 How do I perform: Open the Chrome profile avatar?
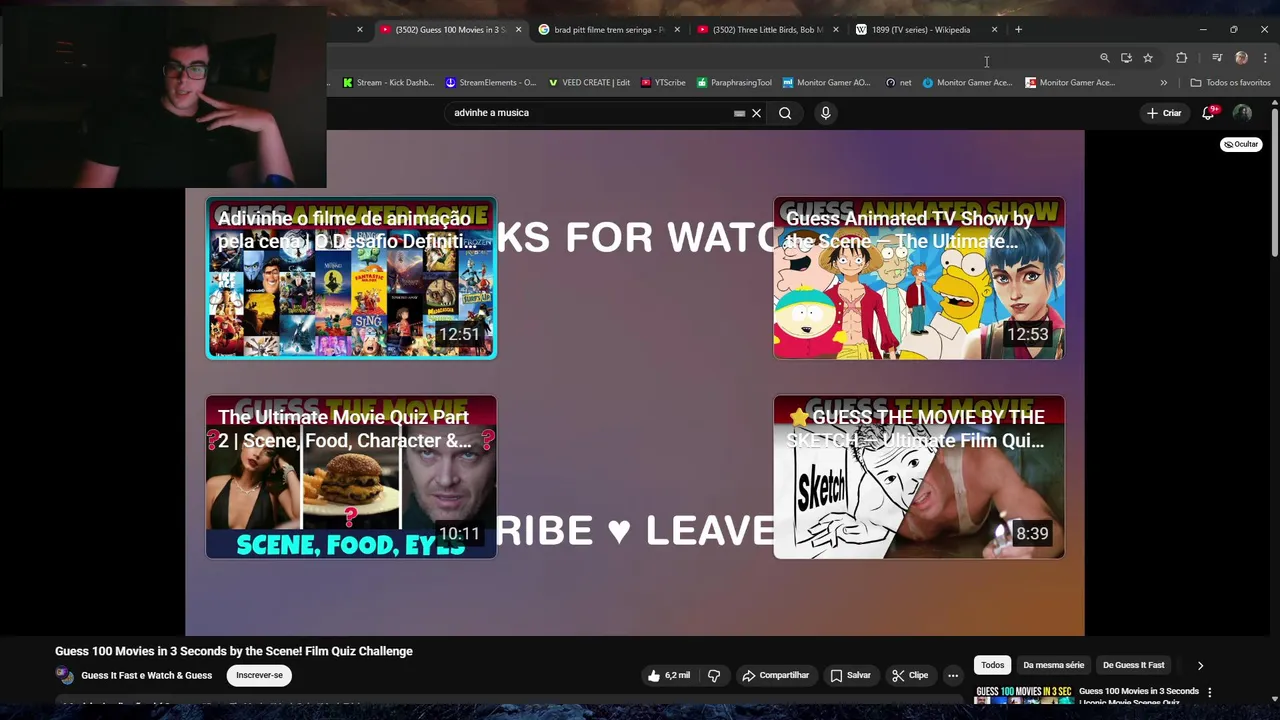click(x=1241, y=58)
